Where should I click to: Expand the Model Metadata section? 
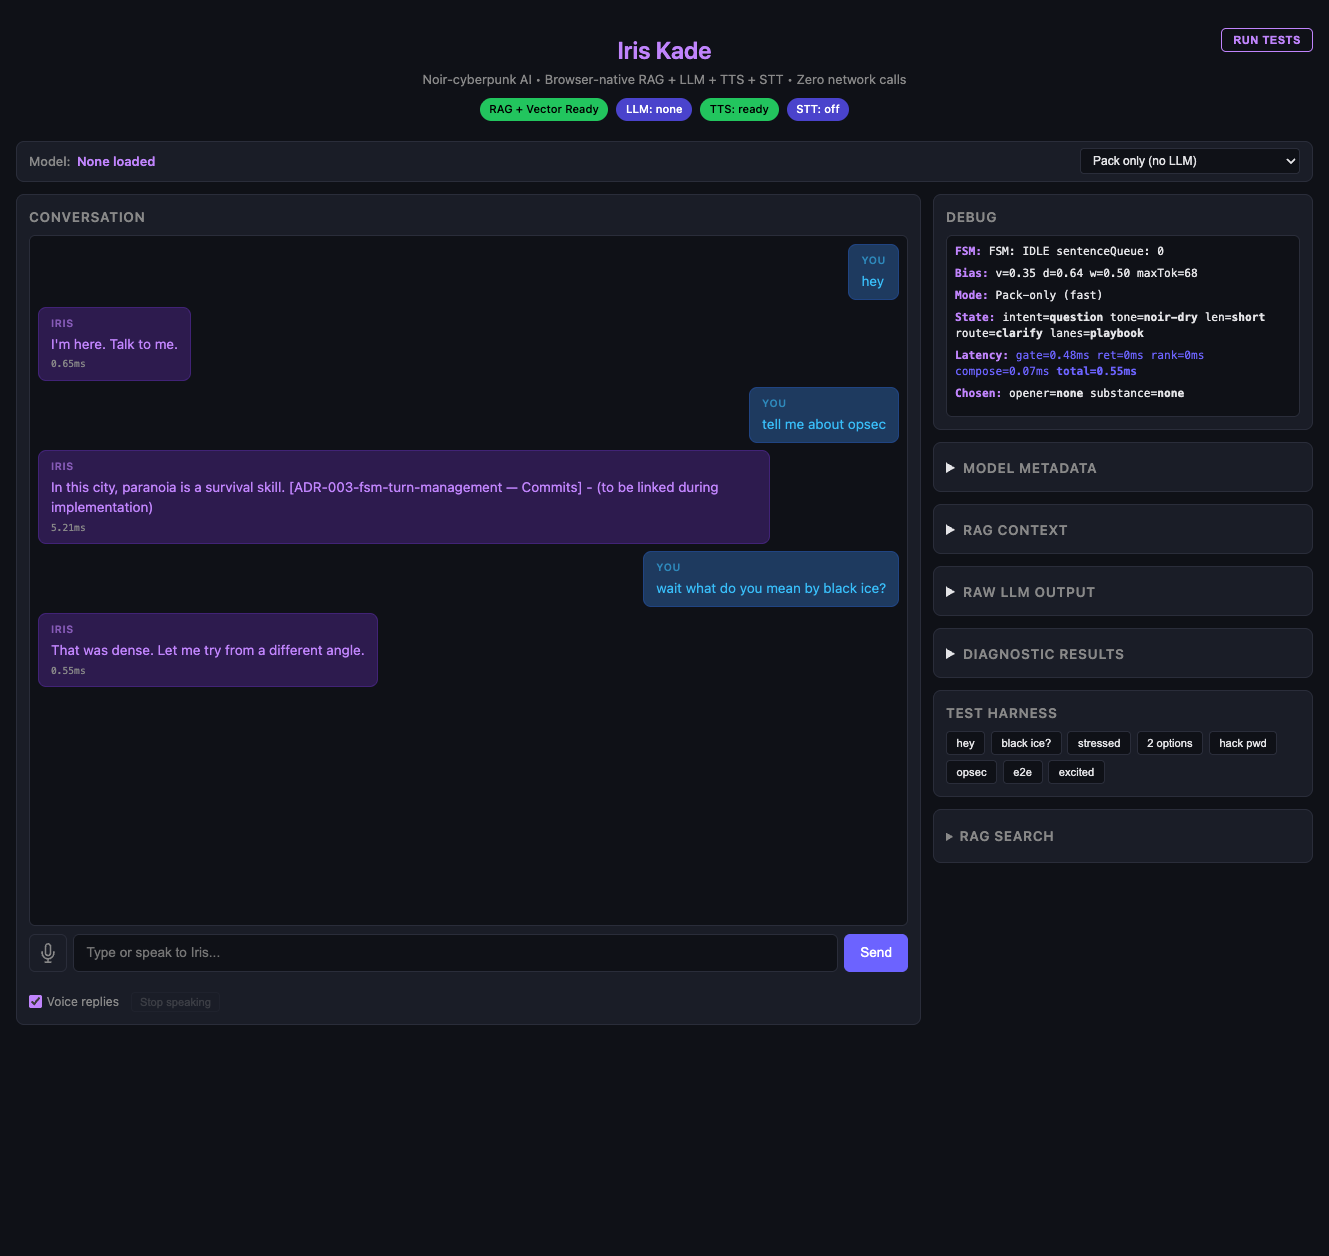point(1122,468)
